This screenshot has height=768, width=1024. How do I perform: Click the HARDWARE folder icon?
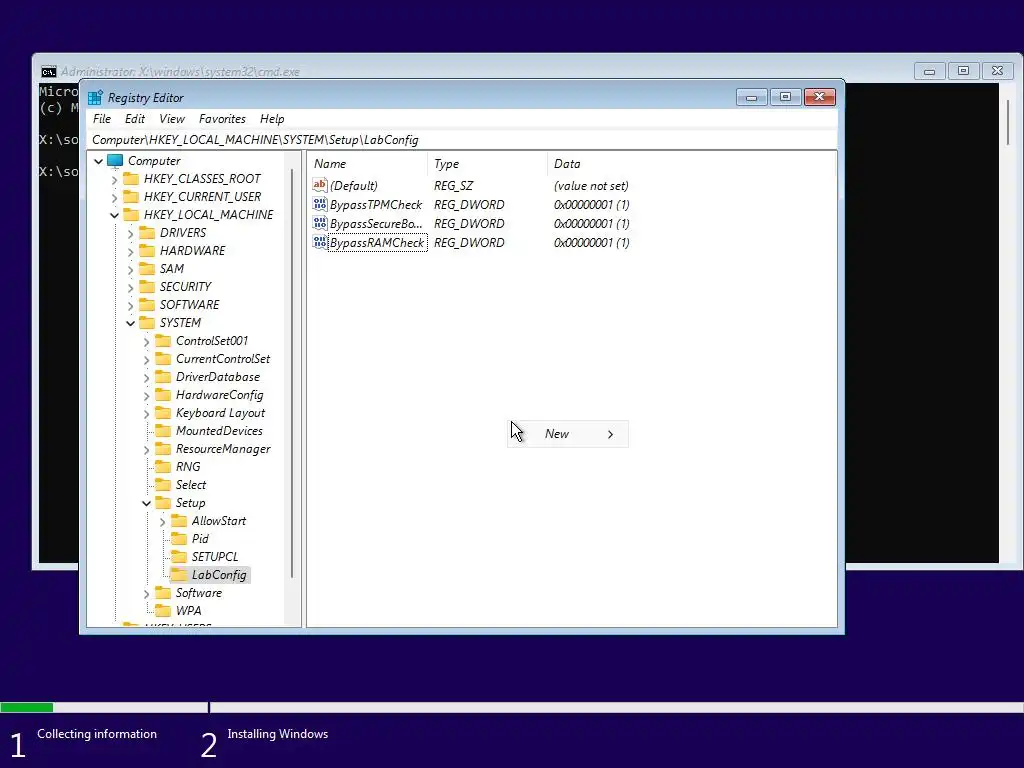148,251
